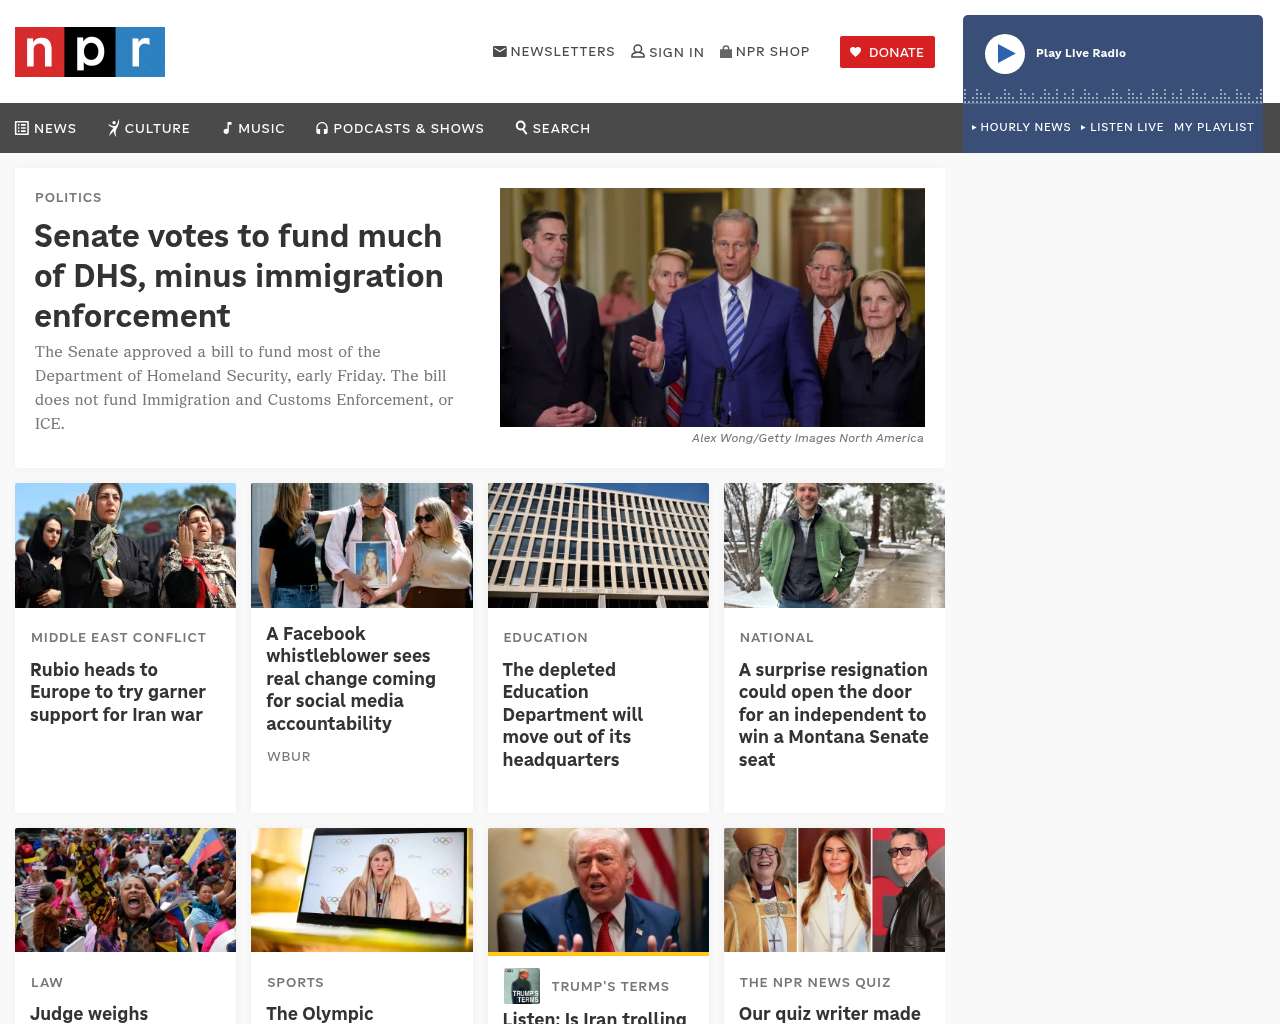This screenshot has height=1024, width=1280.
Task: Start the live radio play button
Action: 1005,54
